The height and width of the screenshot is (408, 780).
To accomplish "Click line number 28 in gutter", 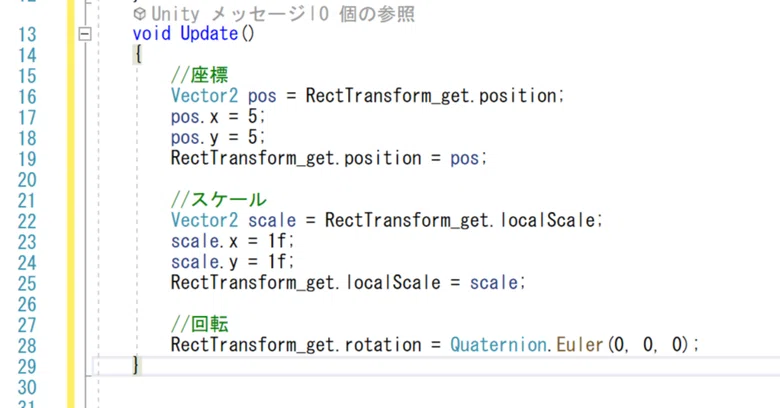I will [27, 346].
